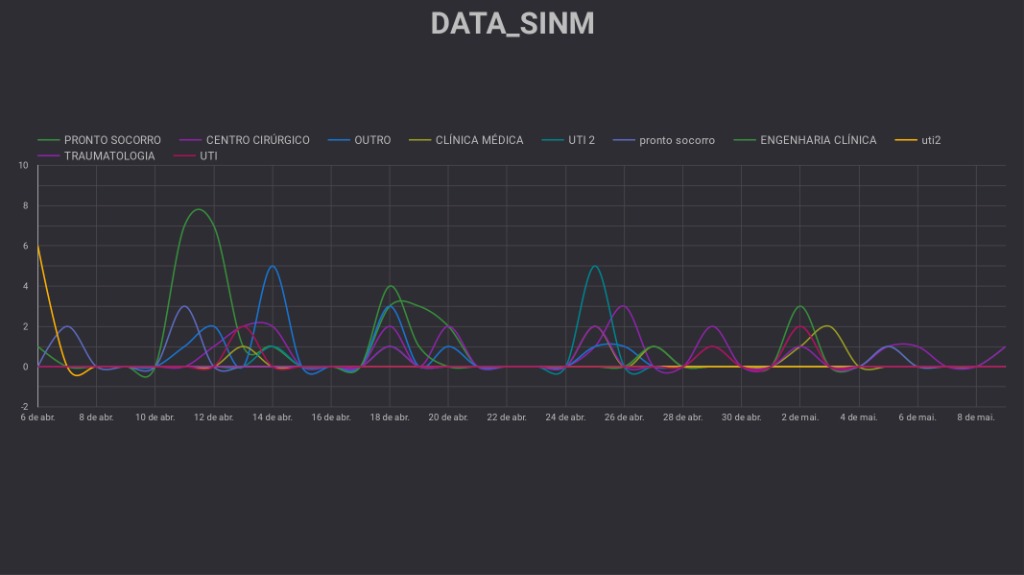
Task: Select the TRAUMATOLOGIA legend entry
Action: click(x=109, y=156)
